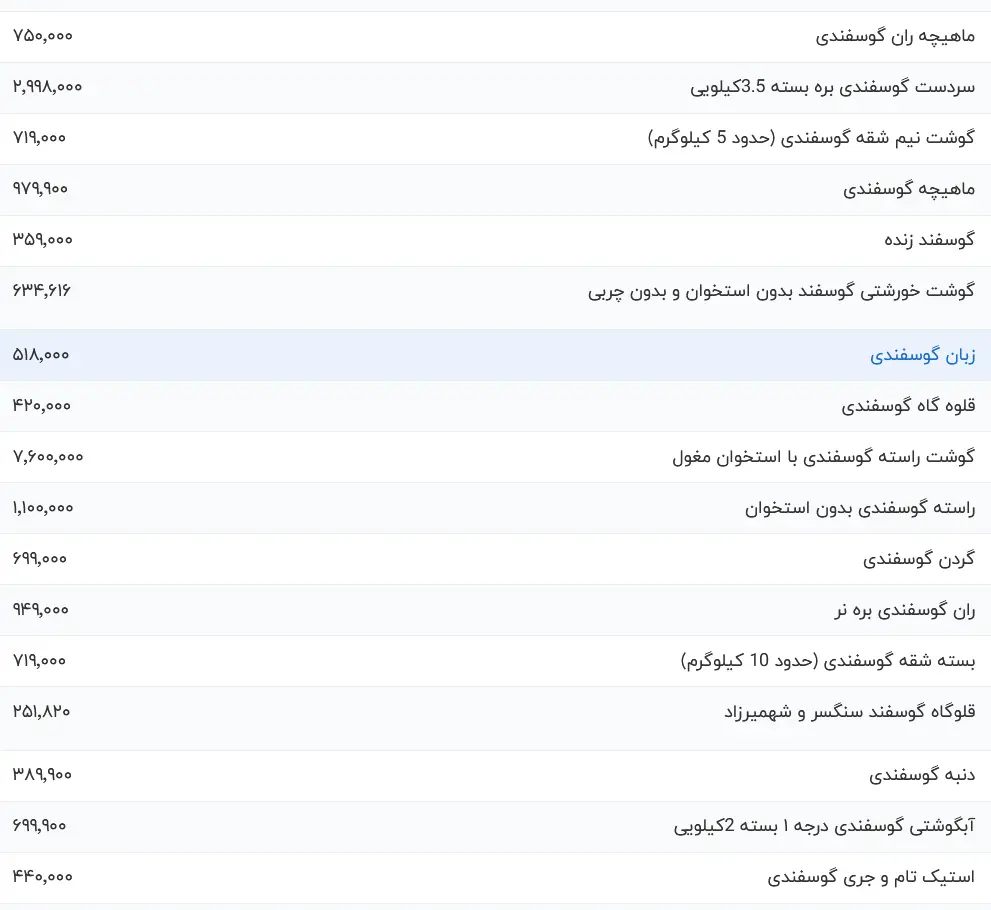991x910 pixels.
Task: Click price ۷۵۰,۰۰۰
Action: click(42, 36)
